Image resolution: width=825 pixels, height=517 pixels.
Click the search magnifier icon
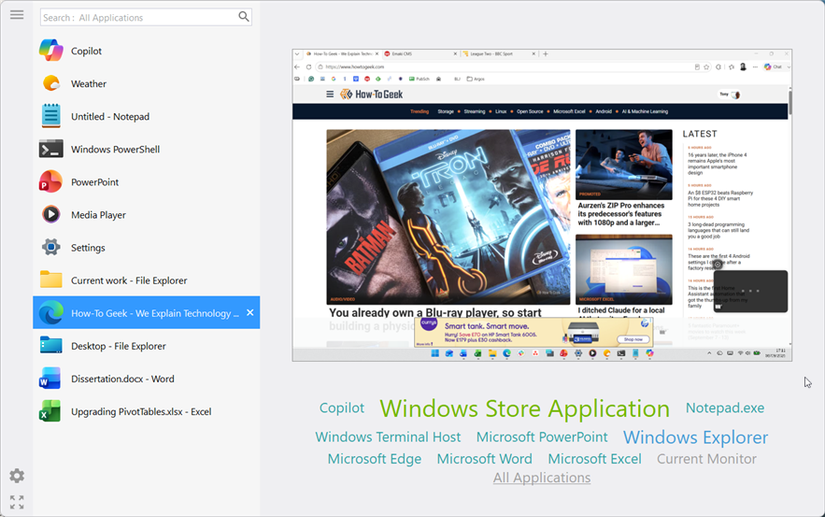[x=244, y=17]
